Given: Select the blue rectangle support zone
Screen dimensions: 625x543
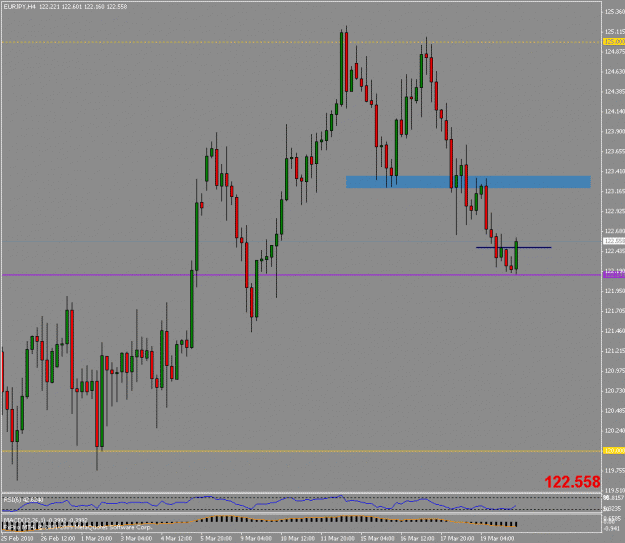Looking at the screenshot, I should click(468, 182).
